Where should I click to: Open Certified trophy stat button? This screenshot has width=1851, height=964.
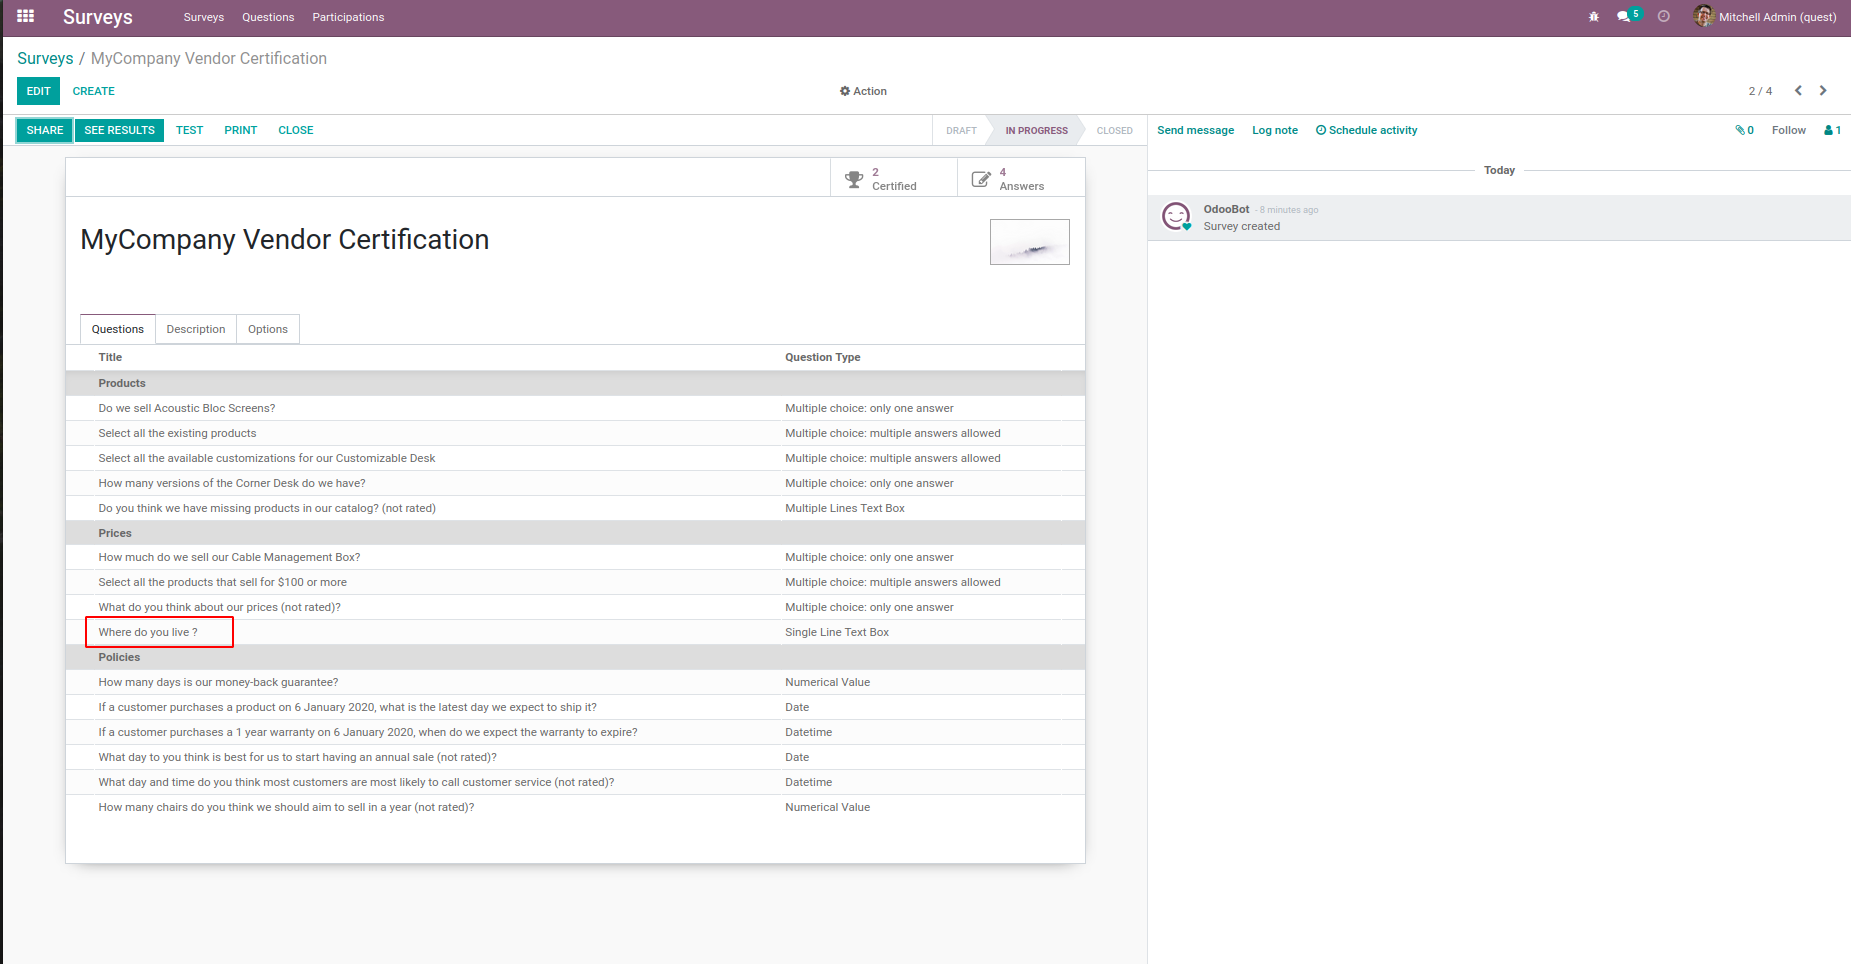pos(894,179)
